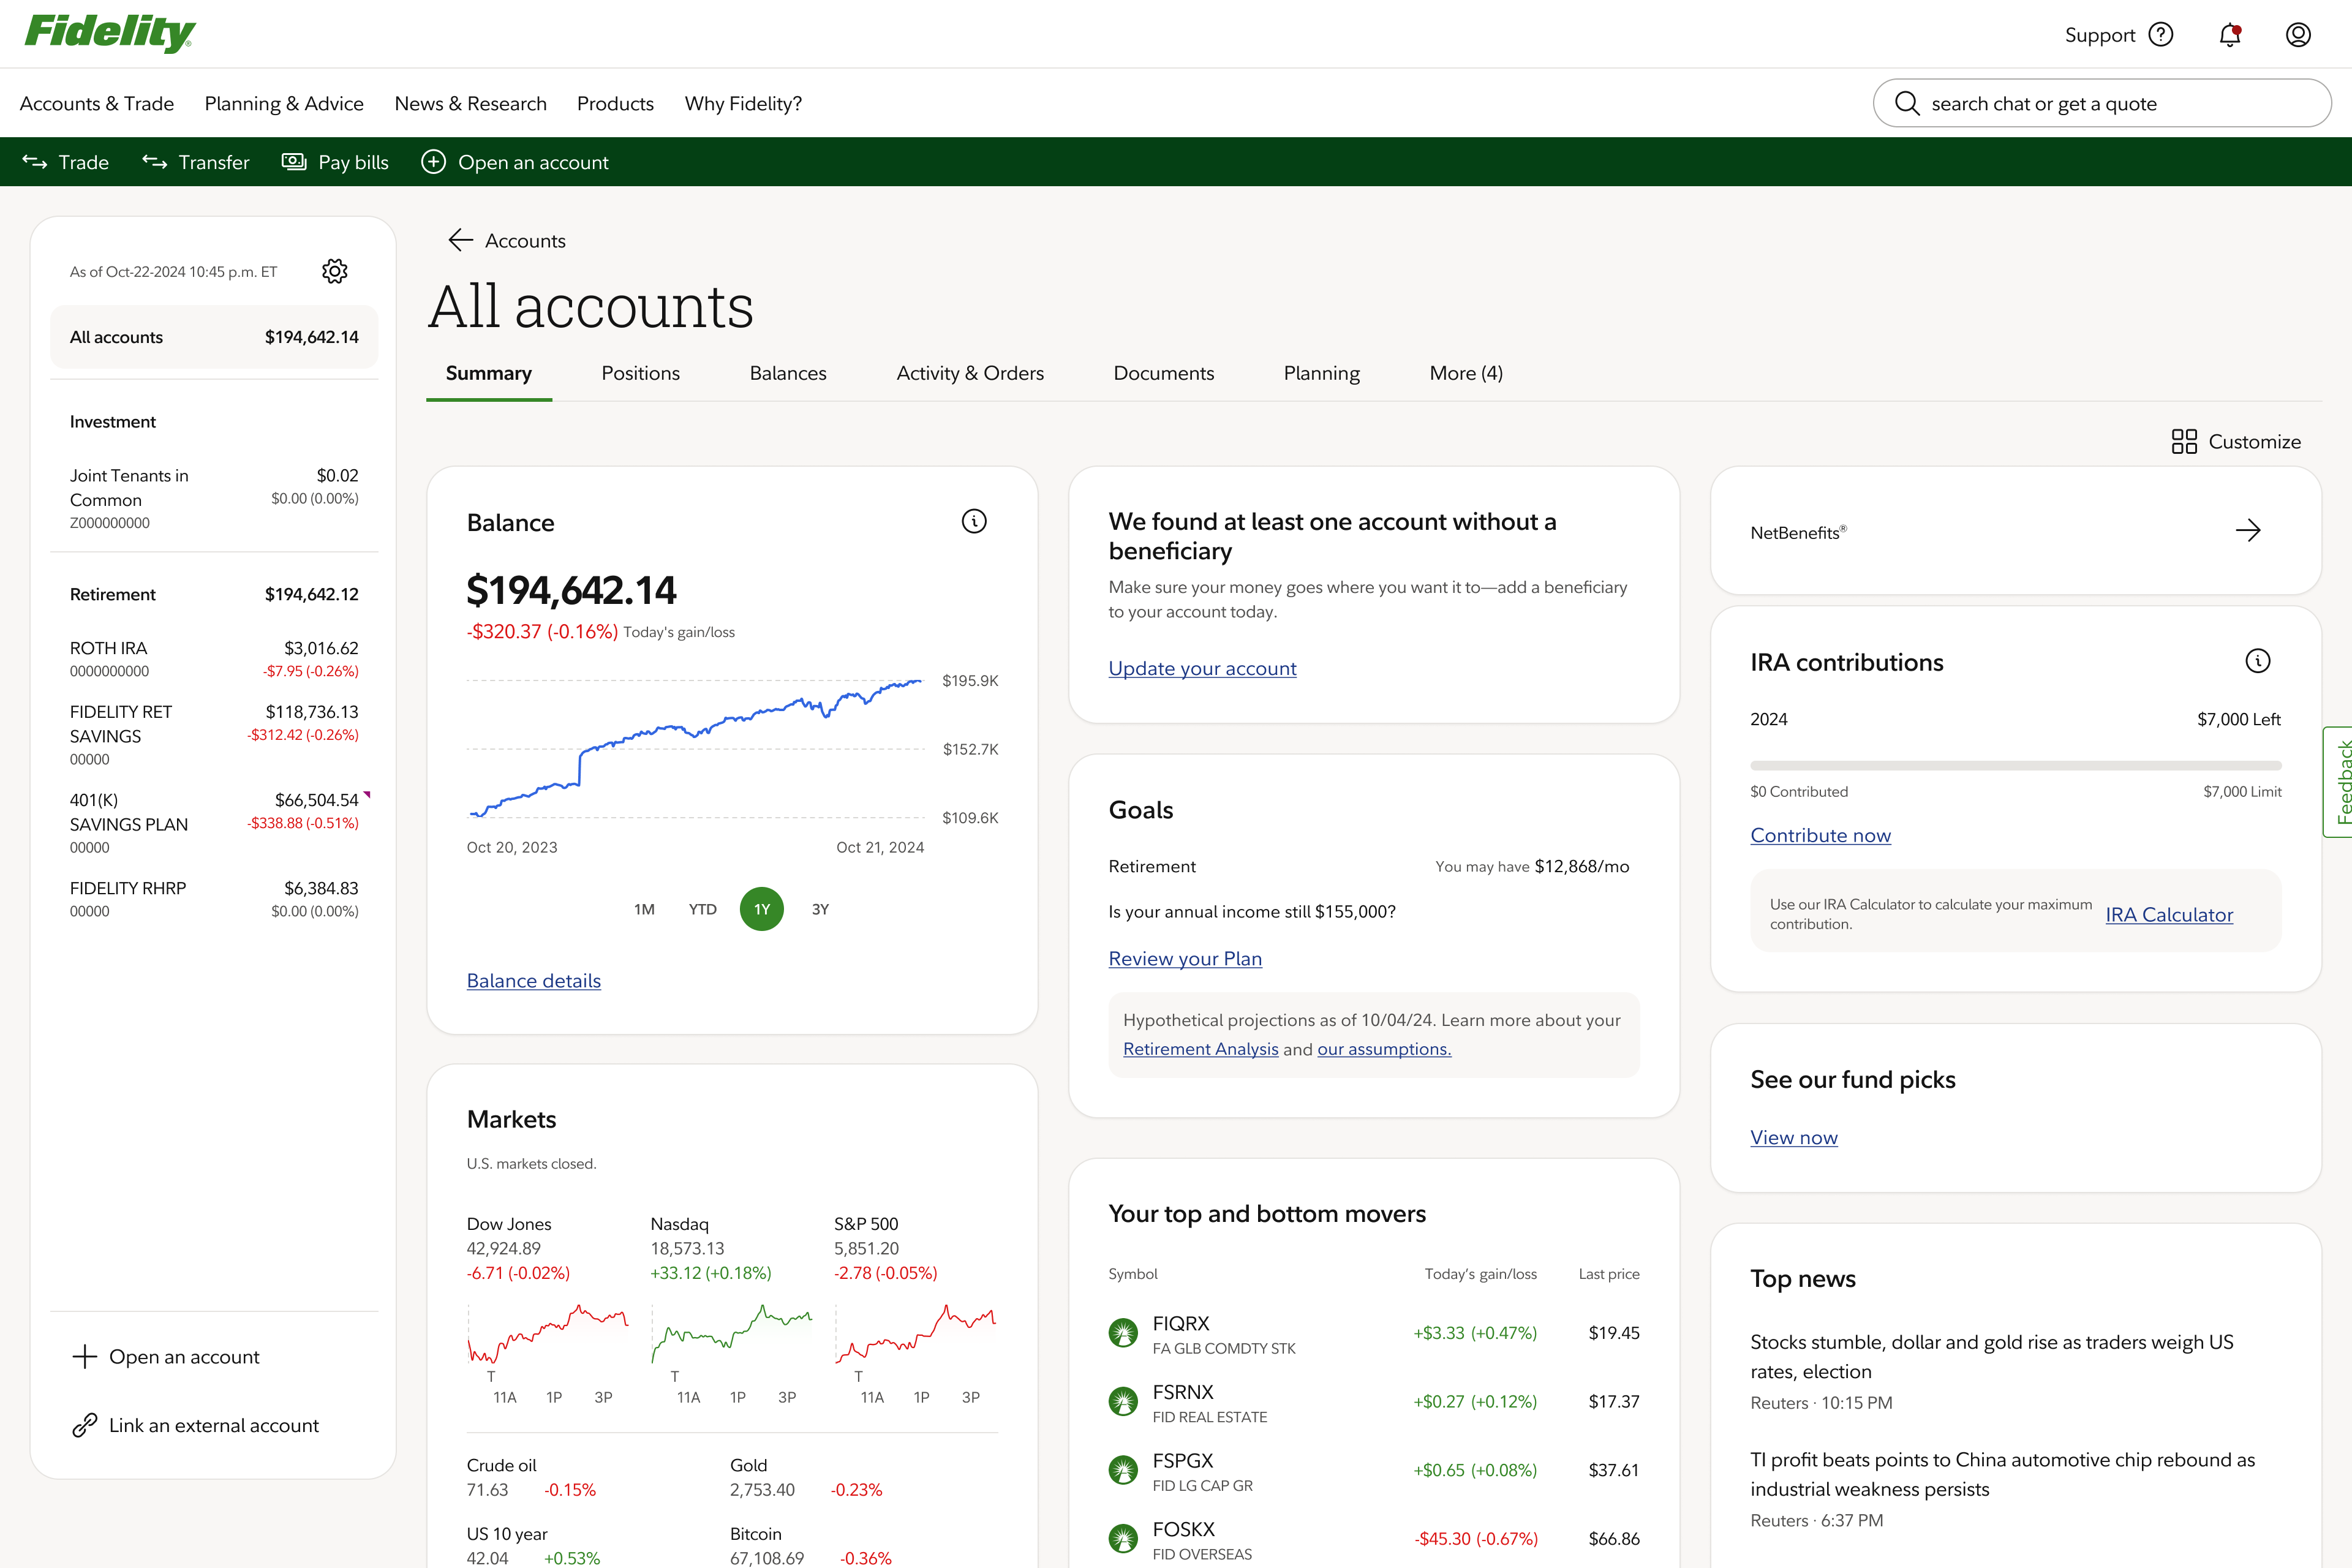The image size is (2352, 1568).
Task: Click Review your Plan link
Action: (1185, 959)
